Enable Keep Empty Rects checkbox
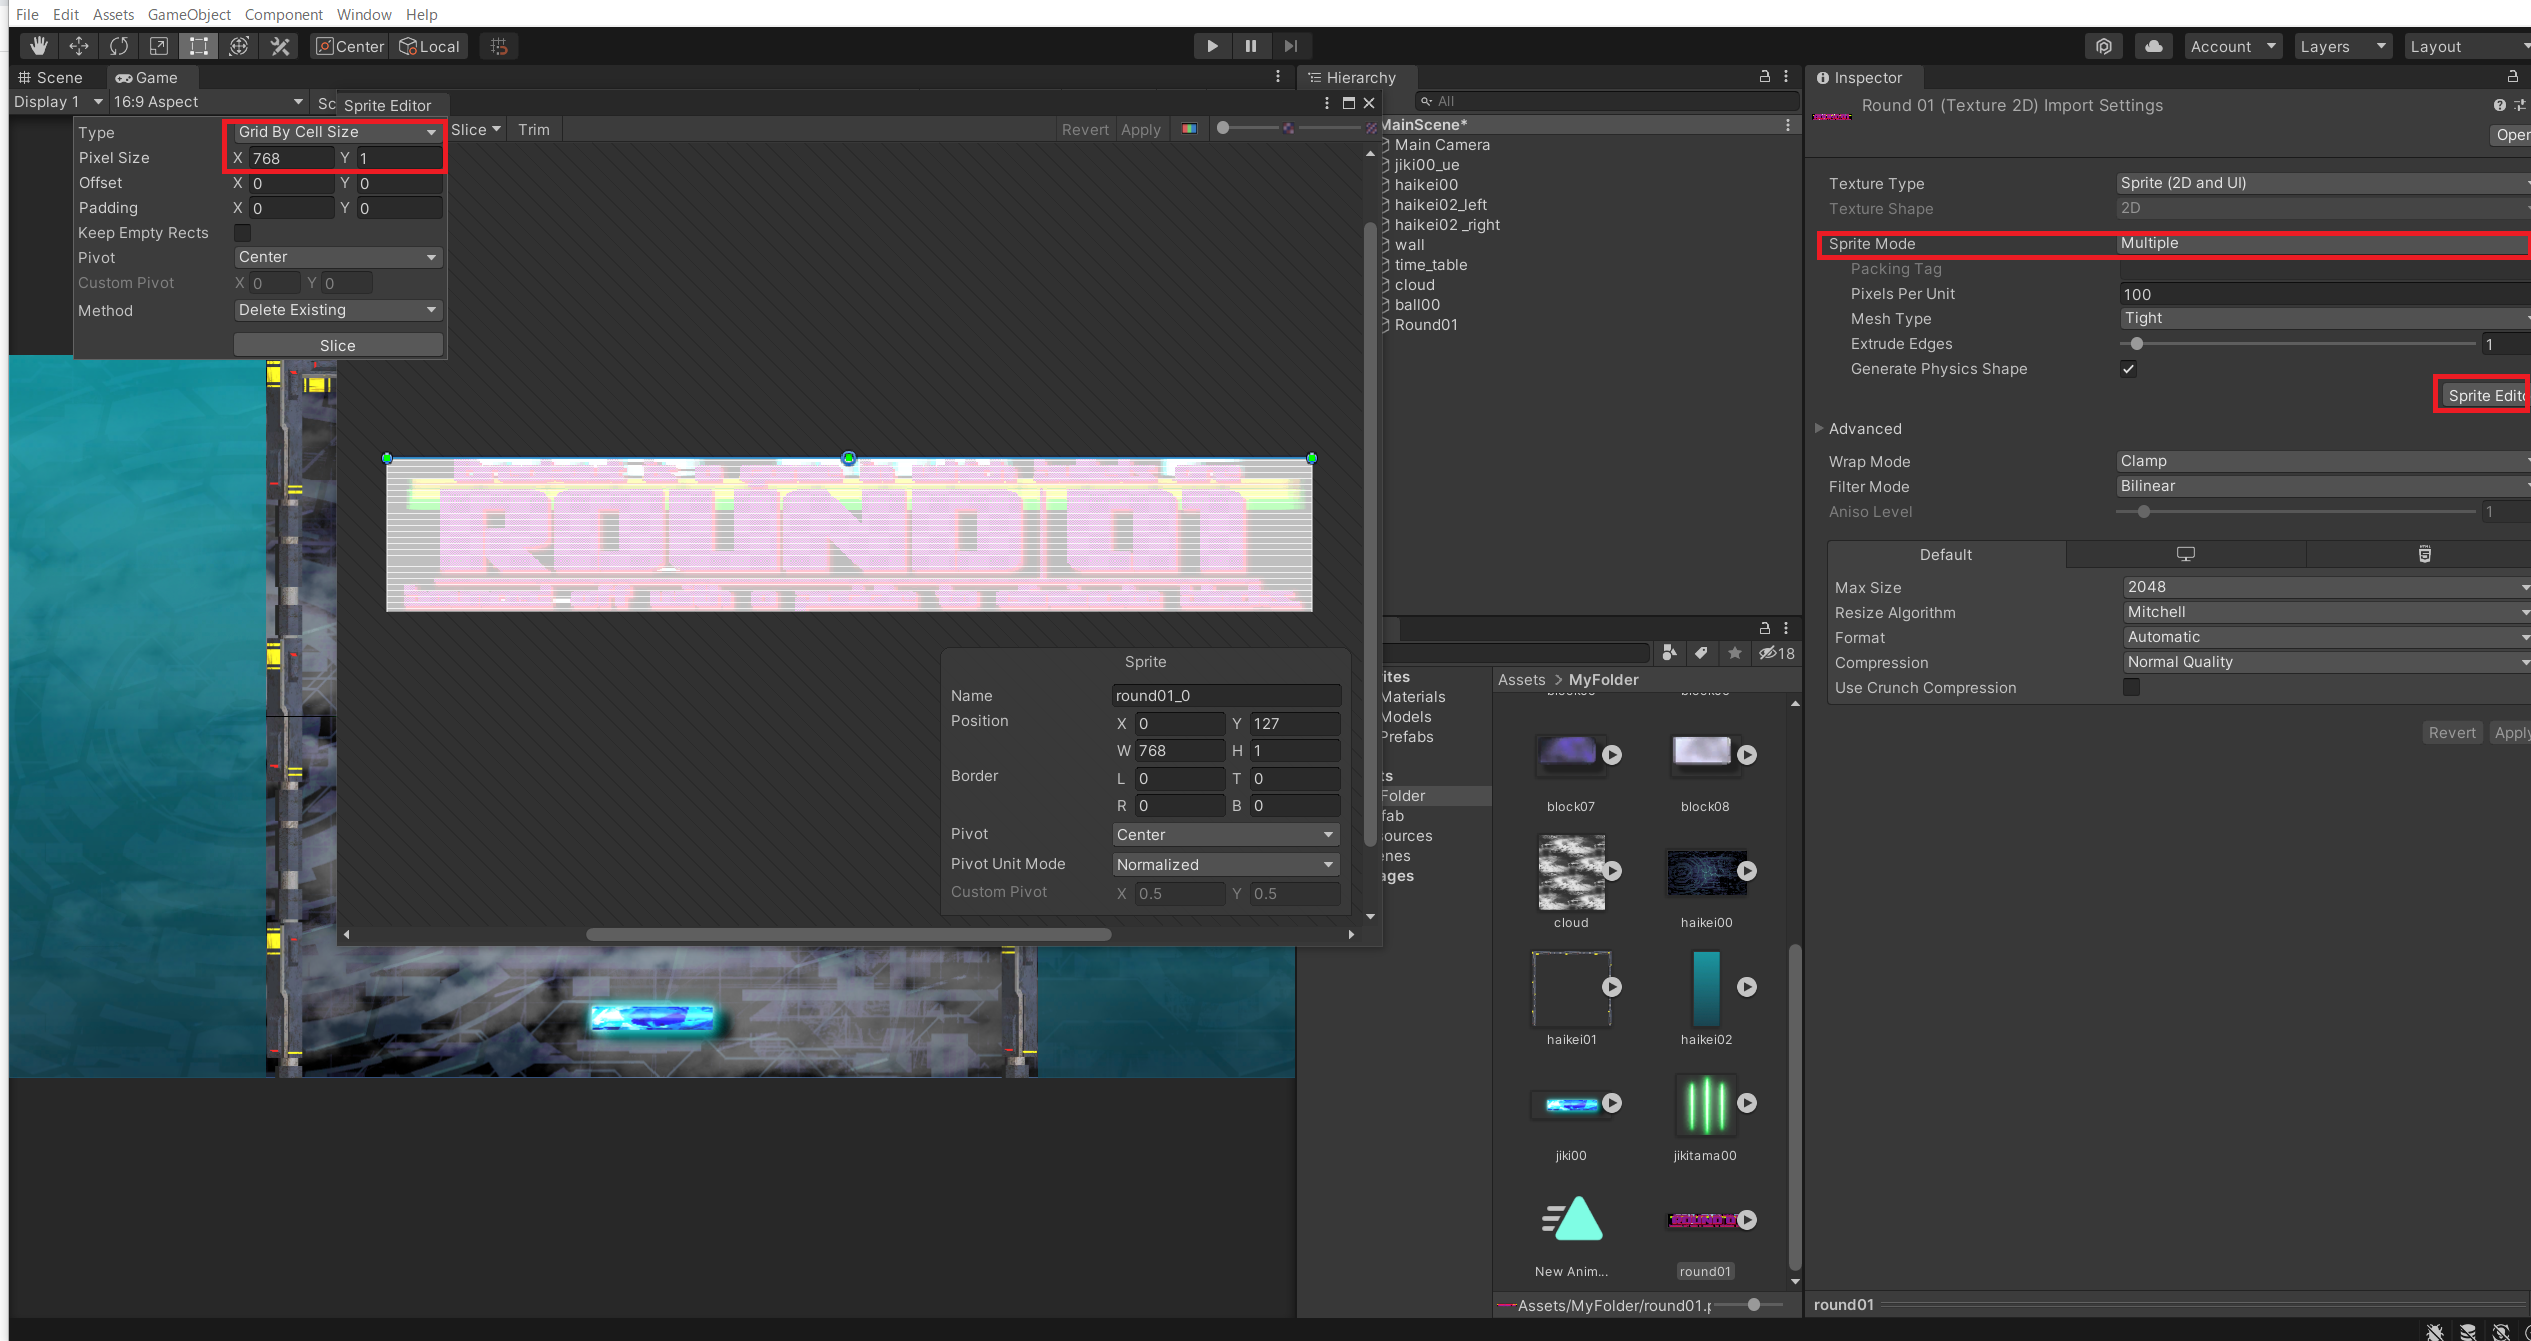The image size is (2531, 1341). (242, 233)
